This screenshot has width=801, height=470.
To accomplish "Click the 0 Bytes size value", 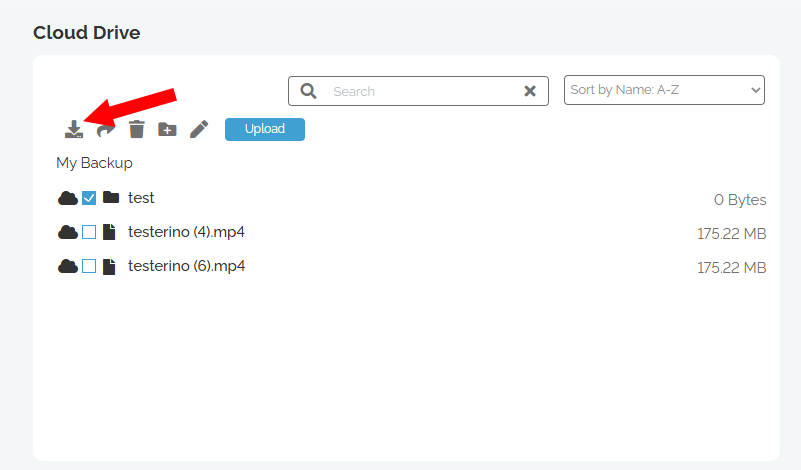I will click(740, 200).
